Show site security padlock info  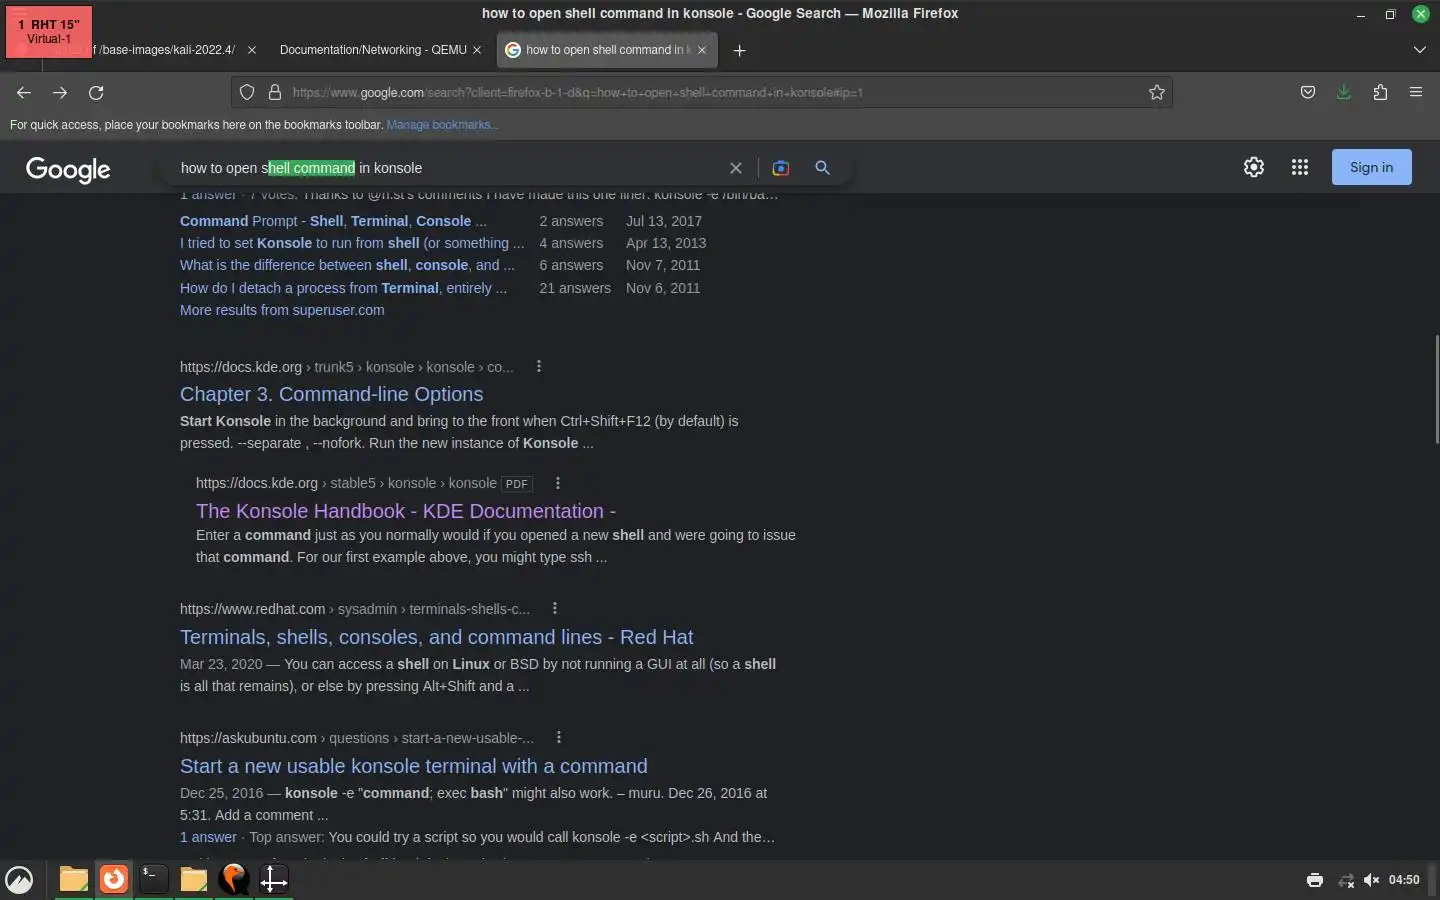(274, 92)
